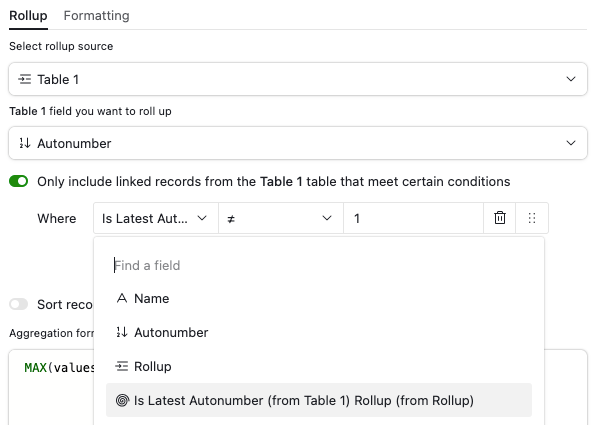Click the autonumber icon in dropdown list
This screenshot has height=425, width=602.
click(122, 332)
